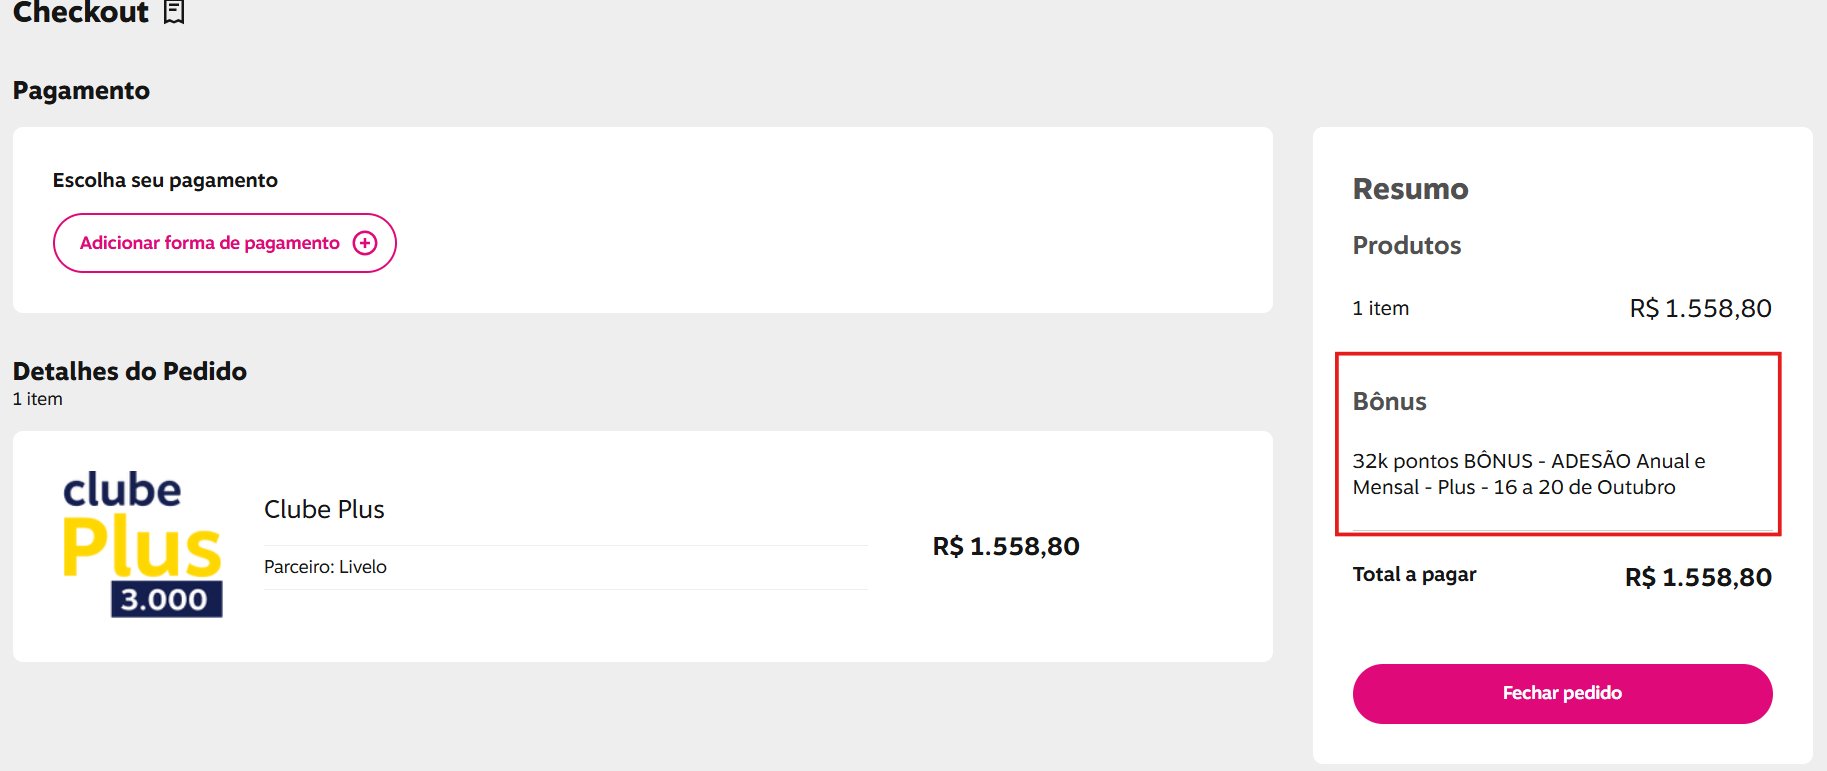
Task: Click the Escolha seu pagamento label
Action: [165, 180]
